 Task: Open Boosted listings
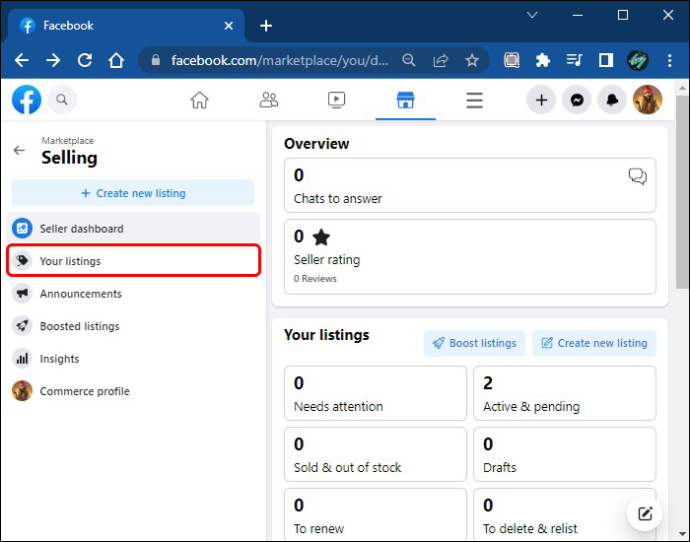pyautogui.click(x=133, y=326)
